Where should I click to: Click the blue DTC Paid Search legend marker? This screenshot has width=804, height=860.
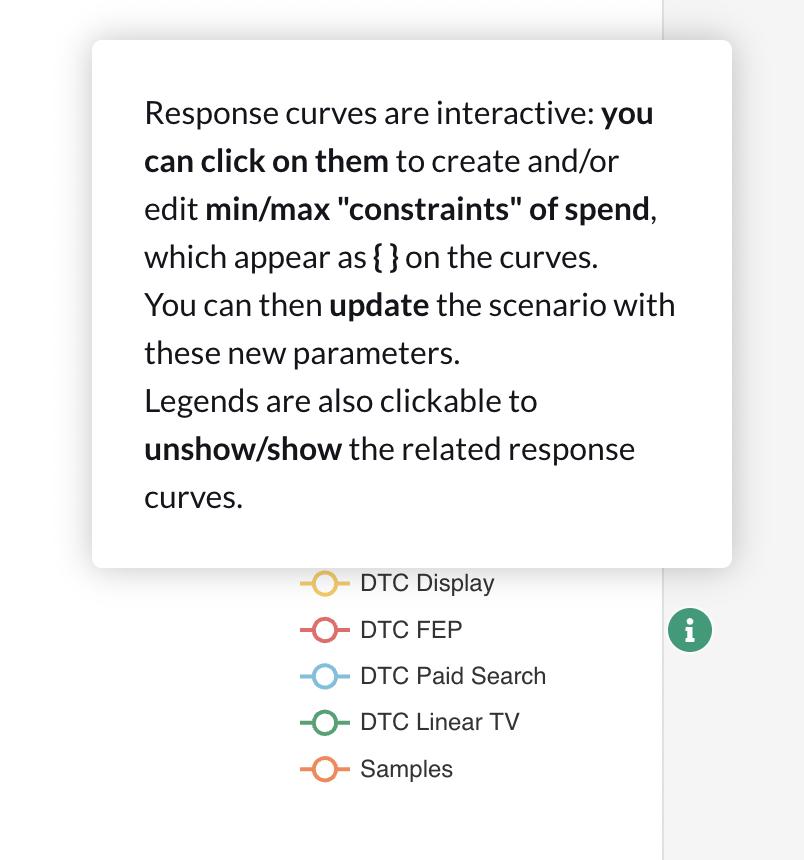[325, 676]
